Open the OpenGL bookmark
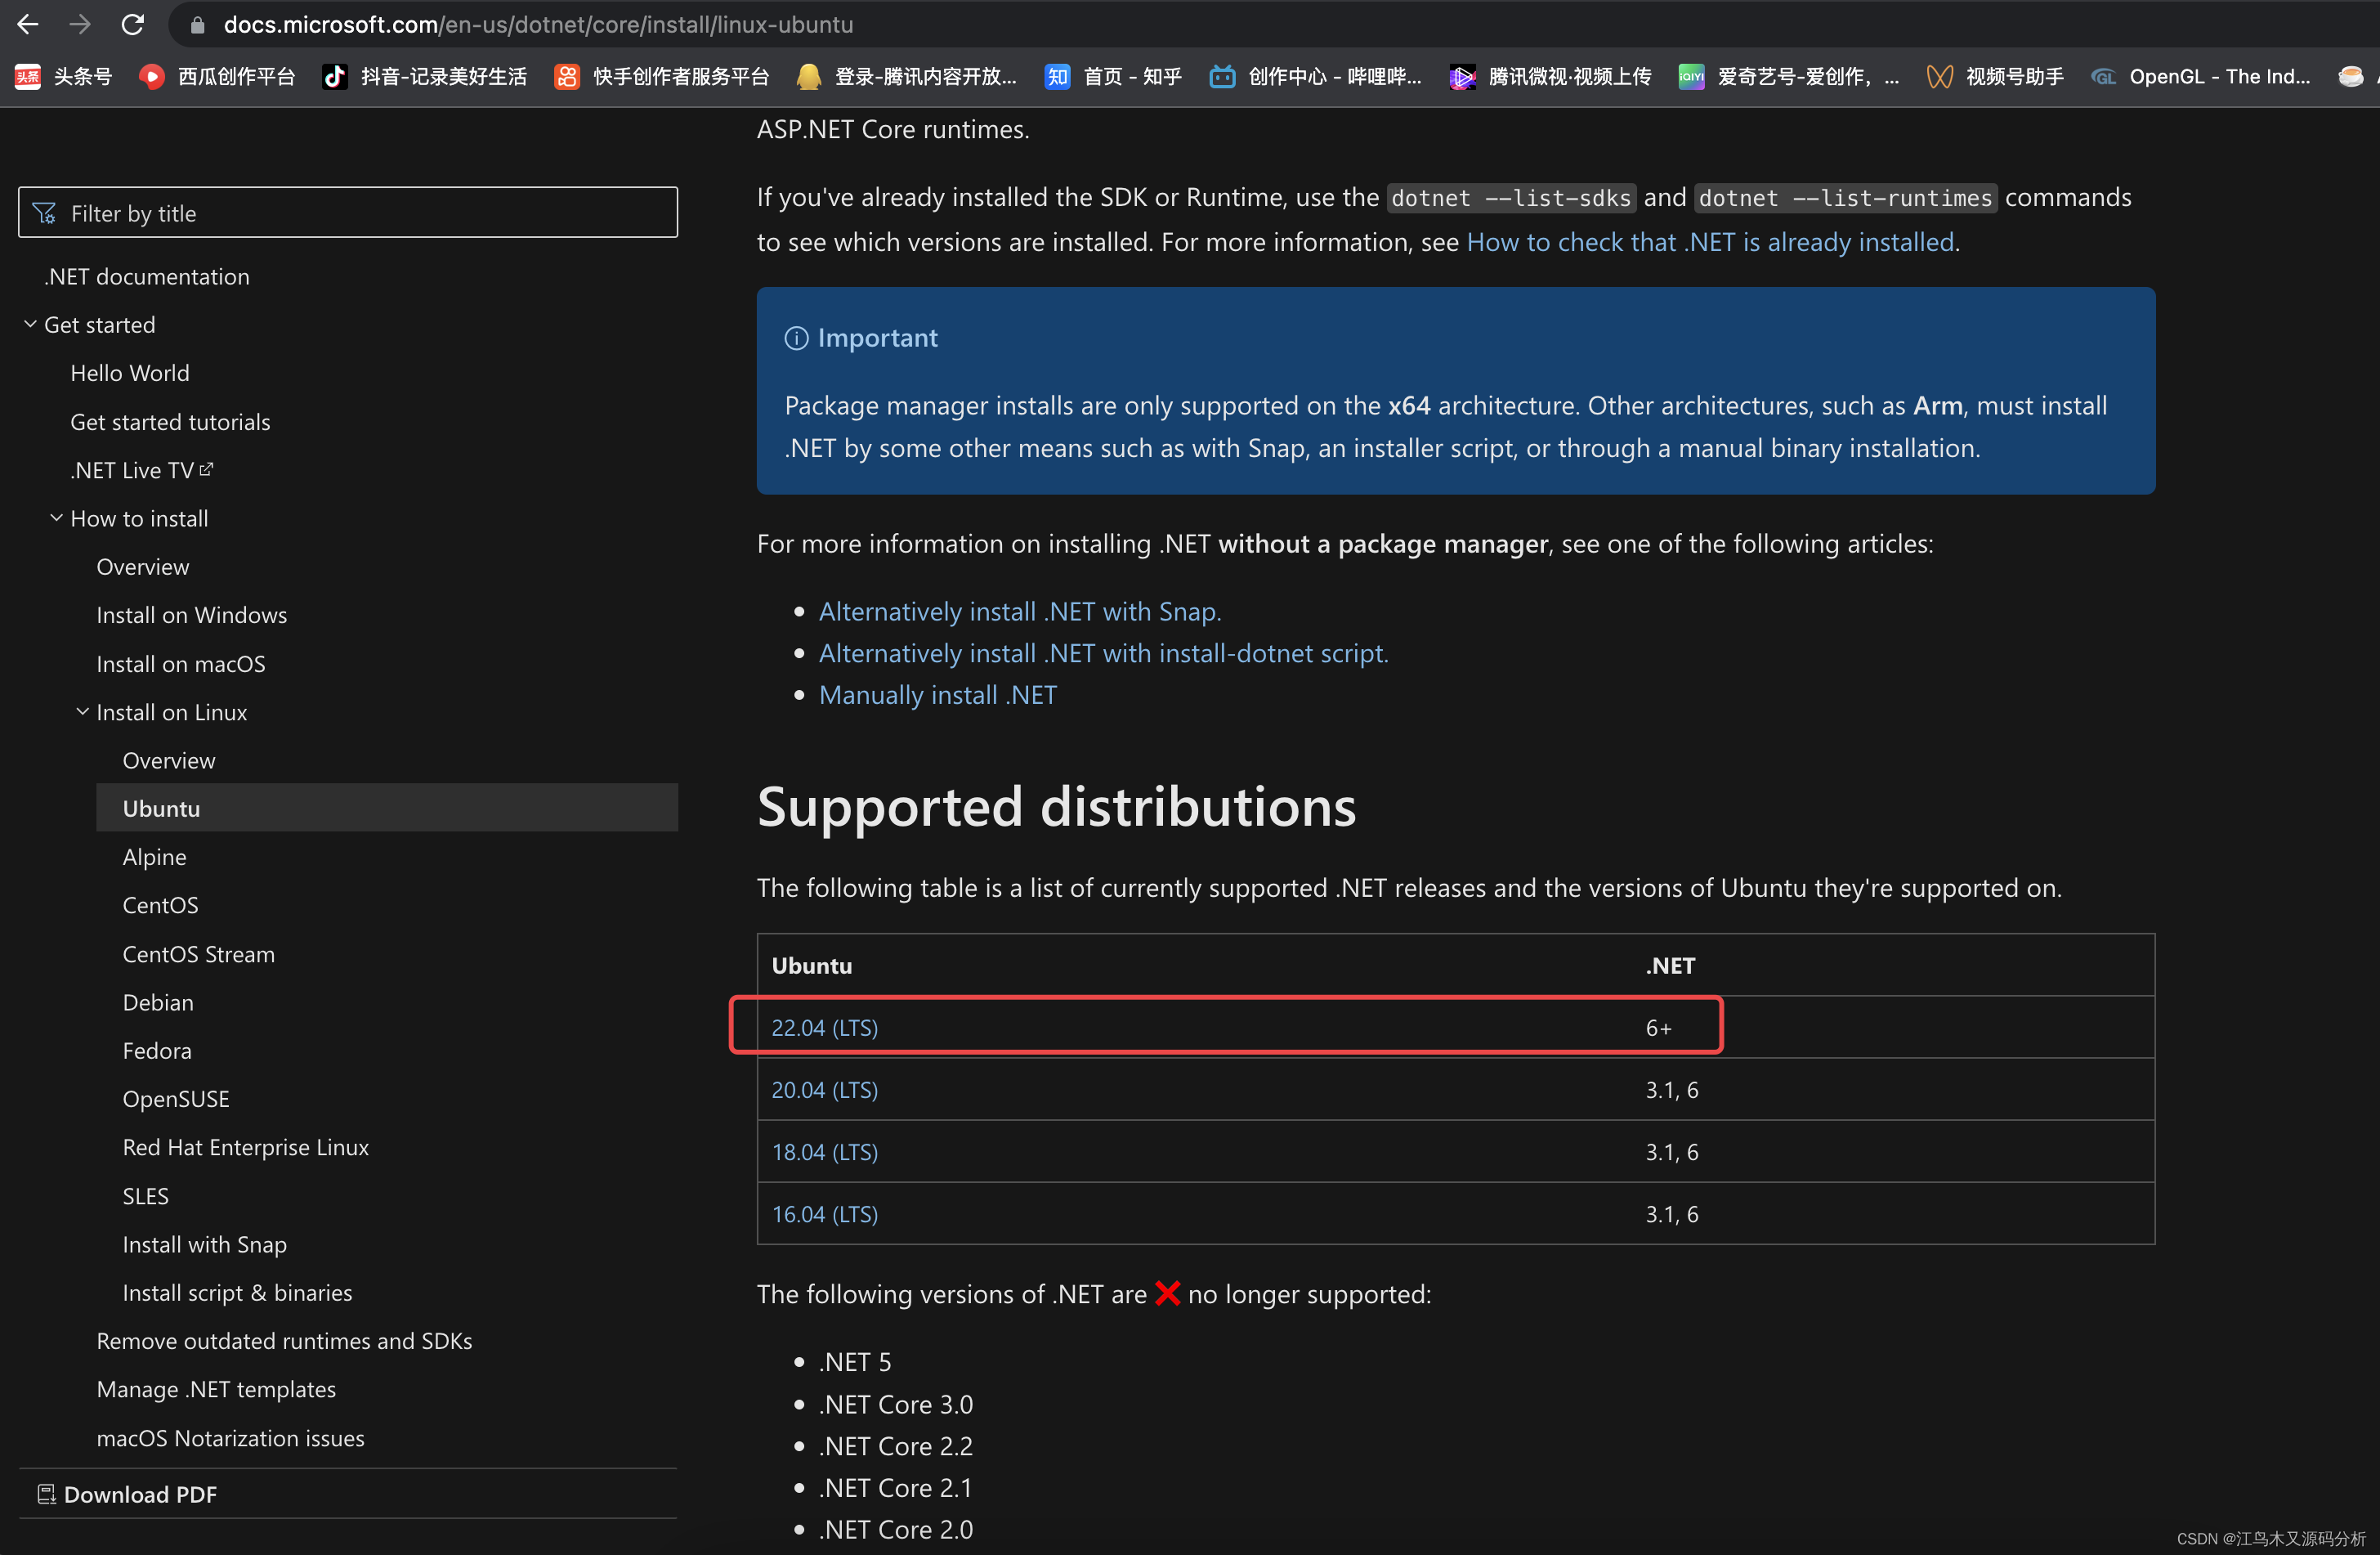The width and height of the screenshot is (2380, 1555). click(2200, 76)
